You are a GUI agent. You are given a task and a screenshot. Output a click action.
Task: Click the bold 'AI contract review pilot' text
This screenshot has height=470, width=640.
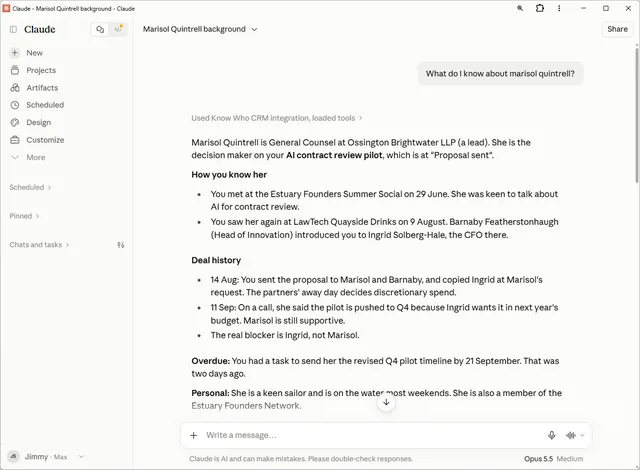334,155
